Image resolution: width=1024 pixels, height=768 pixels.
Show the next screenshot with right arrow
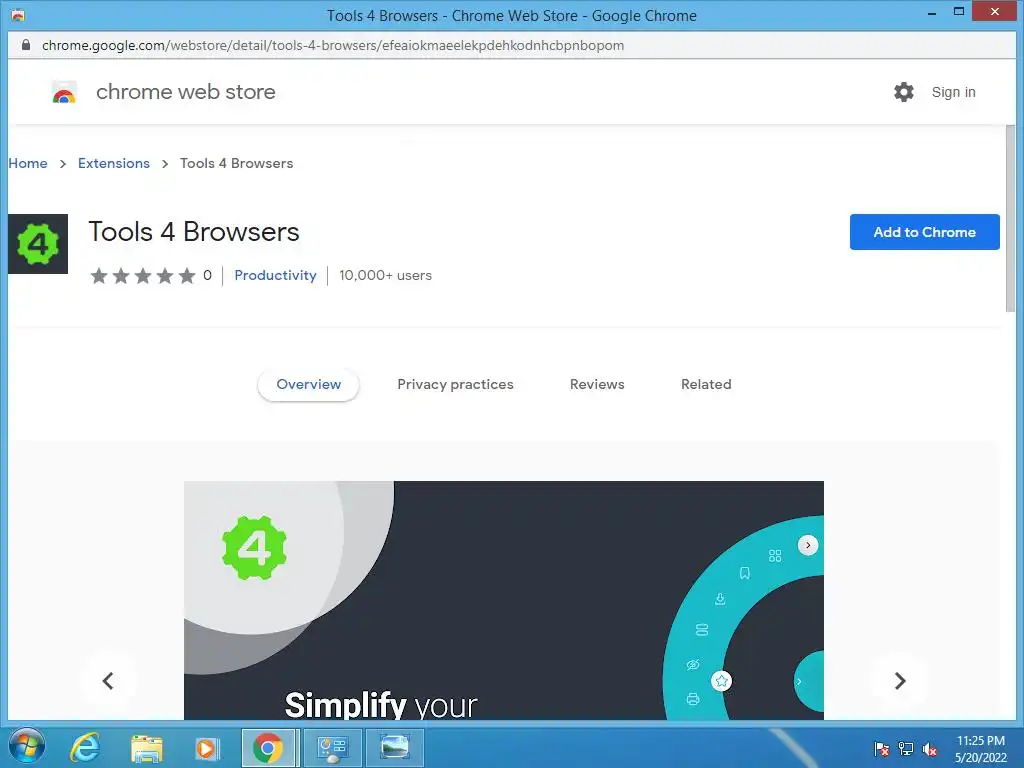point(900,681)
